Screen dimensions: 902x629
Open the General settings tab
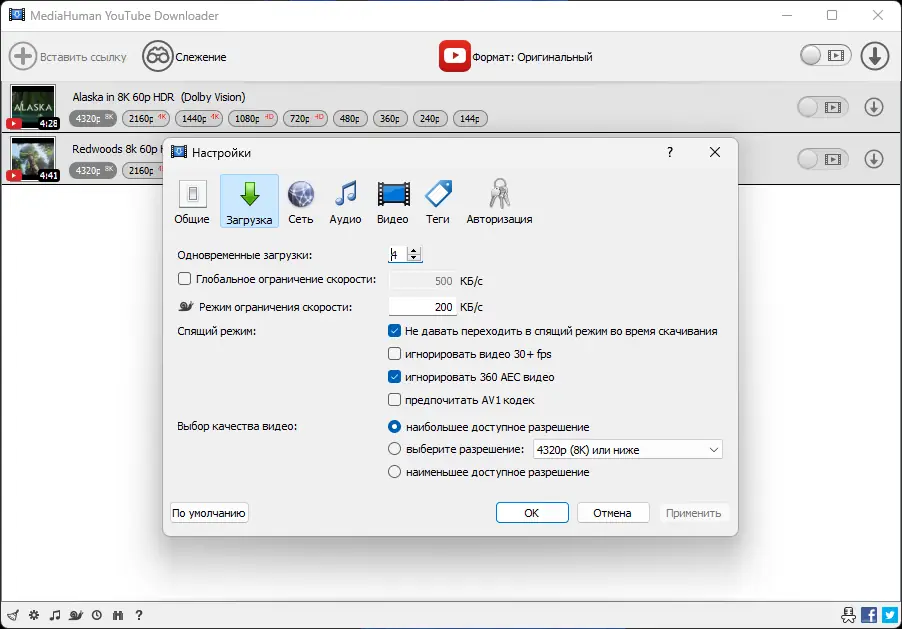tap(192, 201)
